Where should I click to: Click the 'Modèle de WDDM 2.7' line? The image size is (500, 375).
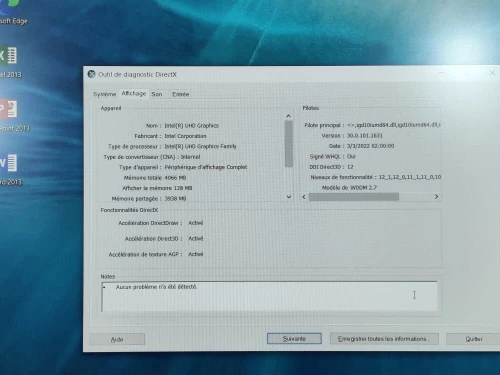coord(349,188)
